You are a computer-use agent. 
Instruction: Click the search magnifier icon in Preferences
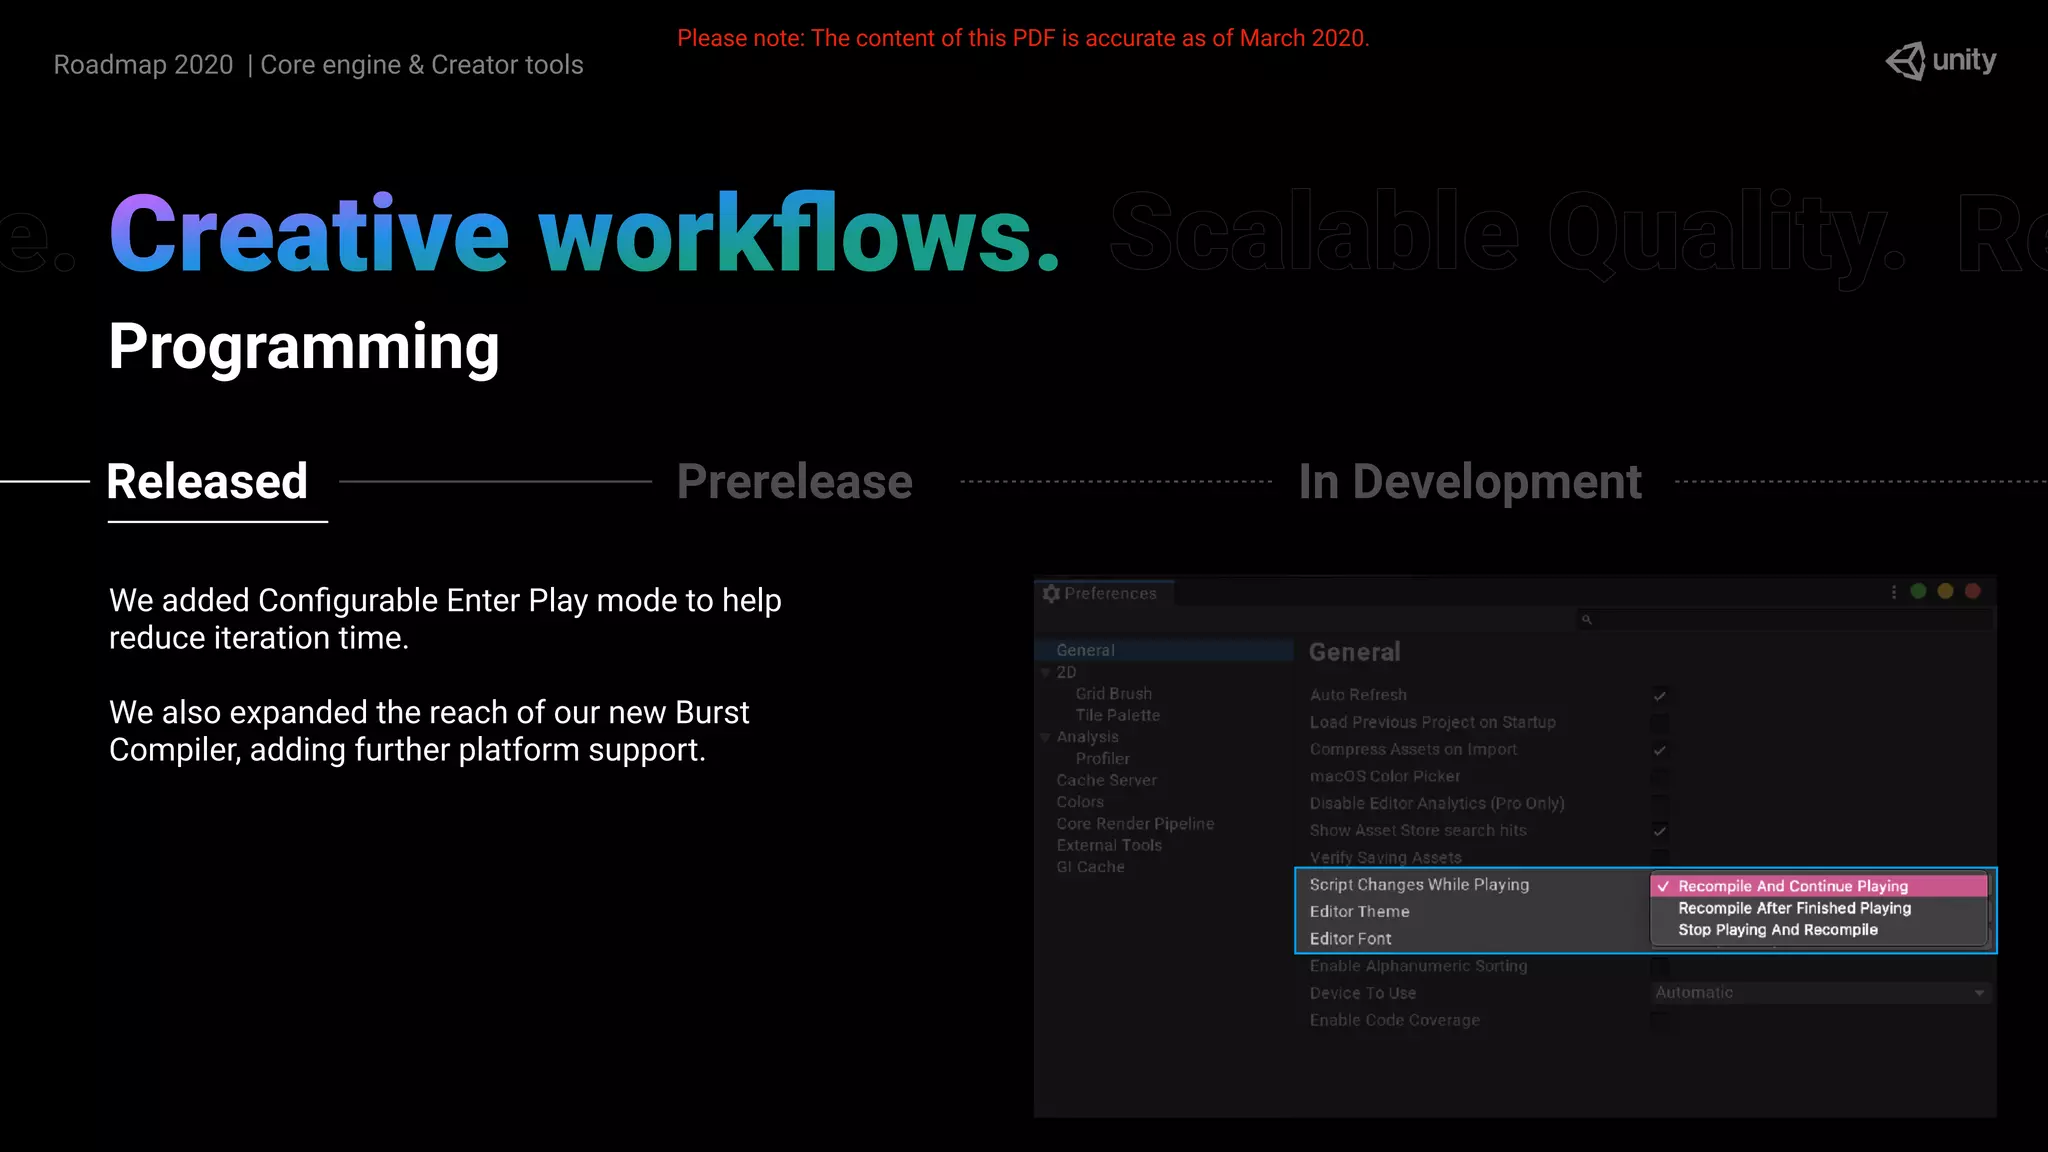pyautogui.click(x=1586, y=620)
